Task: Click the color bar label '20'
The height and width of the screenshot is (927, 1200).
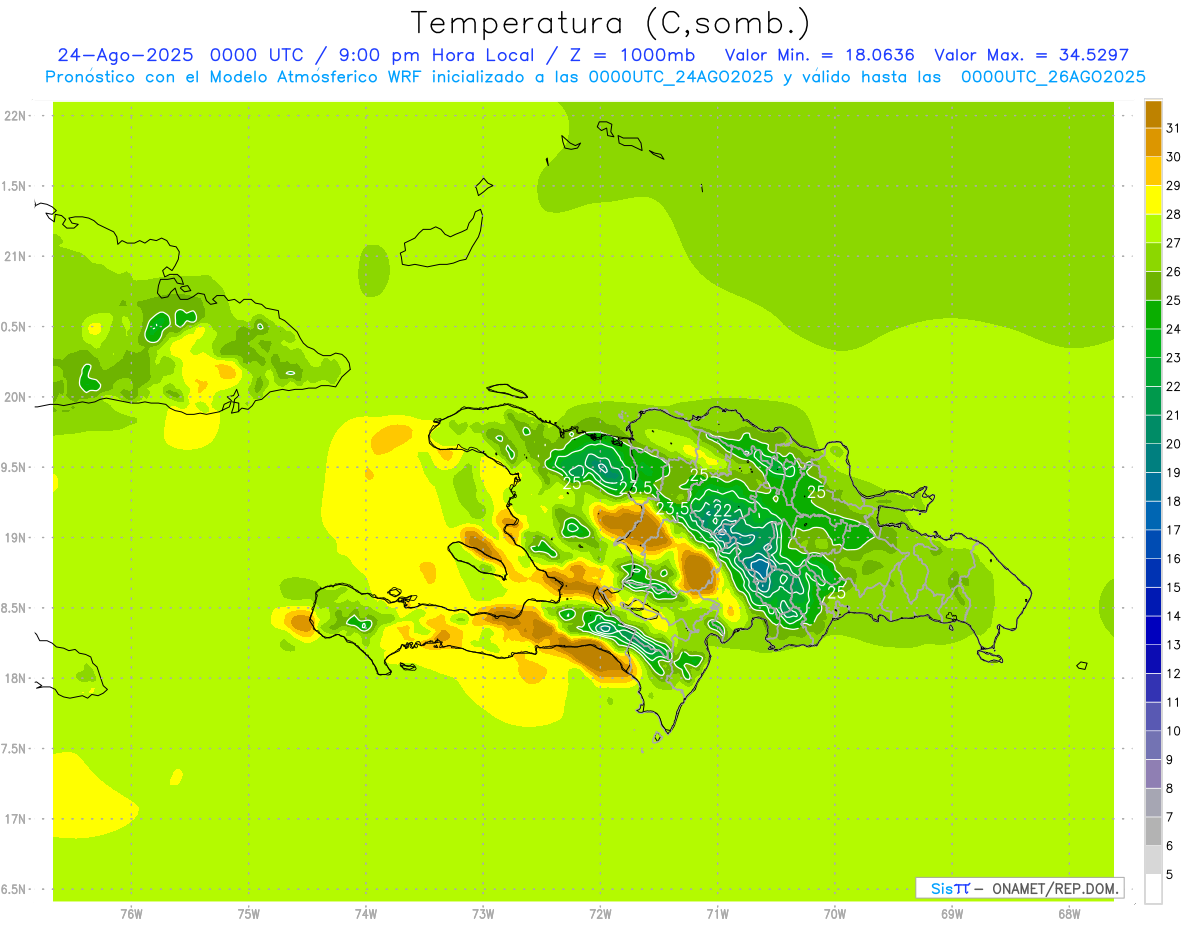Action: click(1173, 444)
